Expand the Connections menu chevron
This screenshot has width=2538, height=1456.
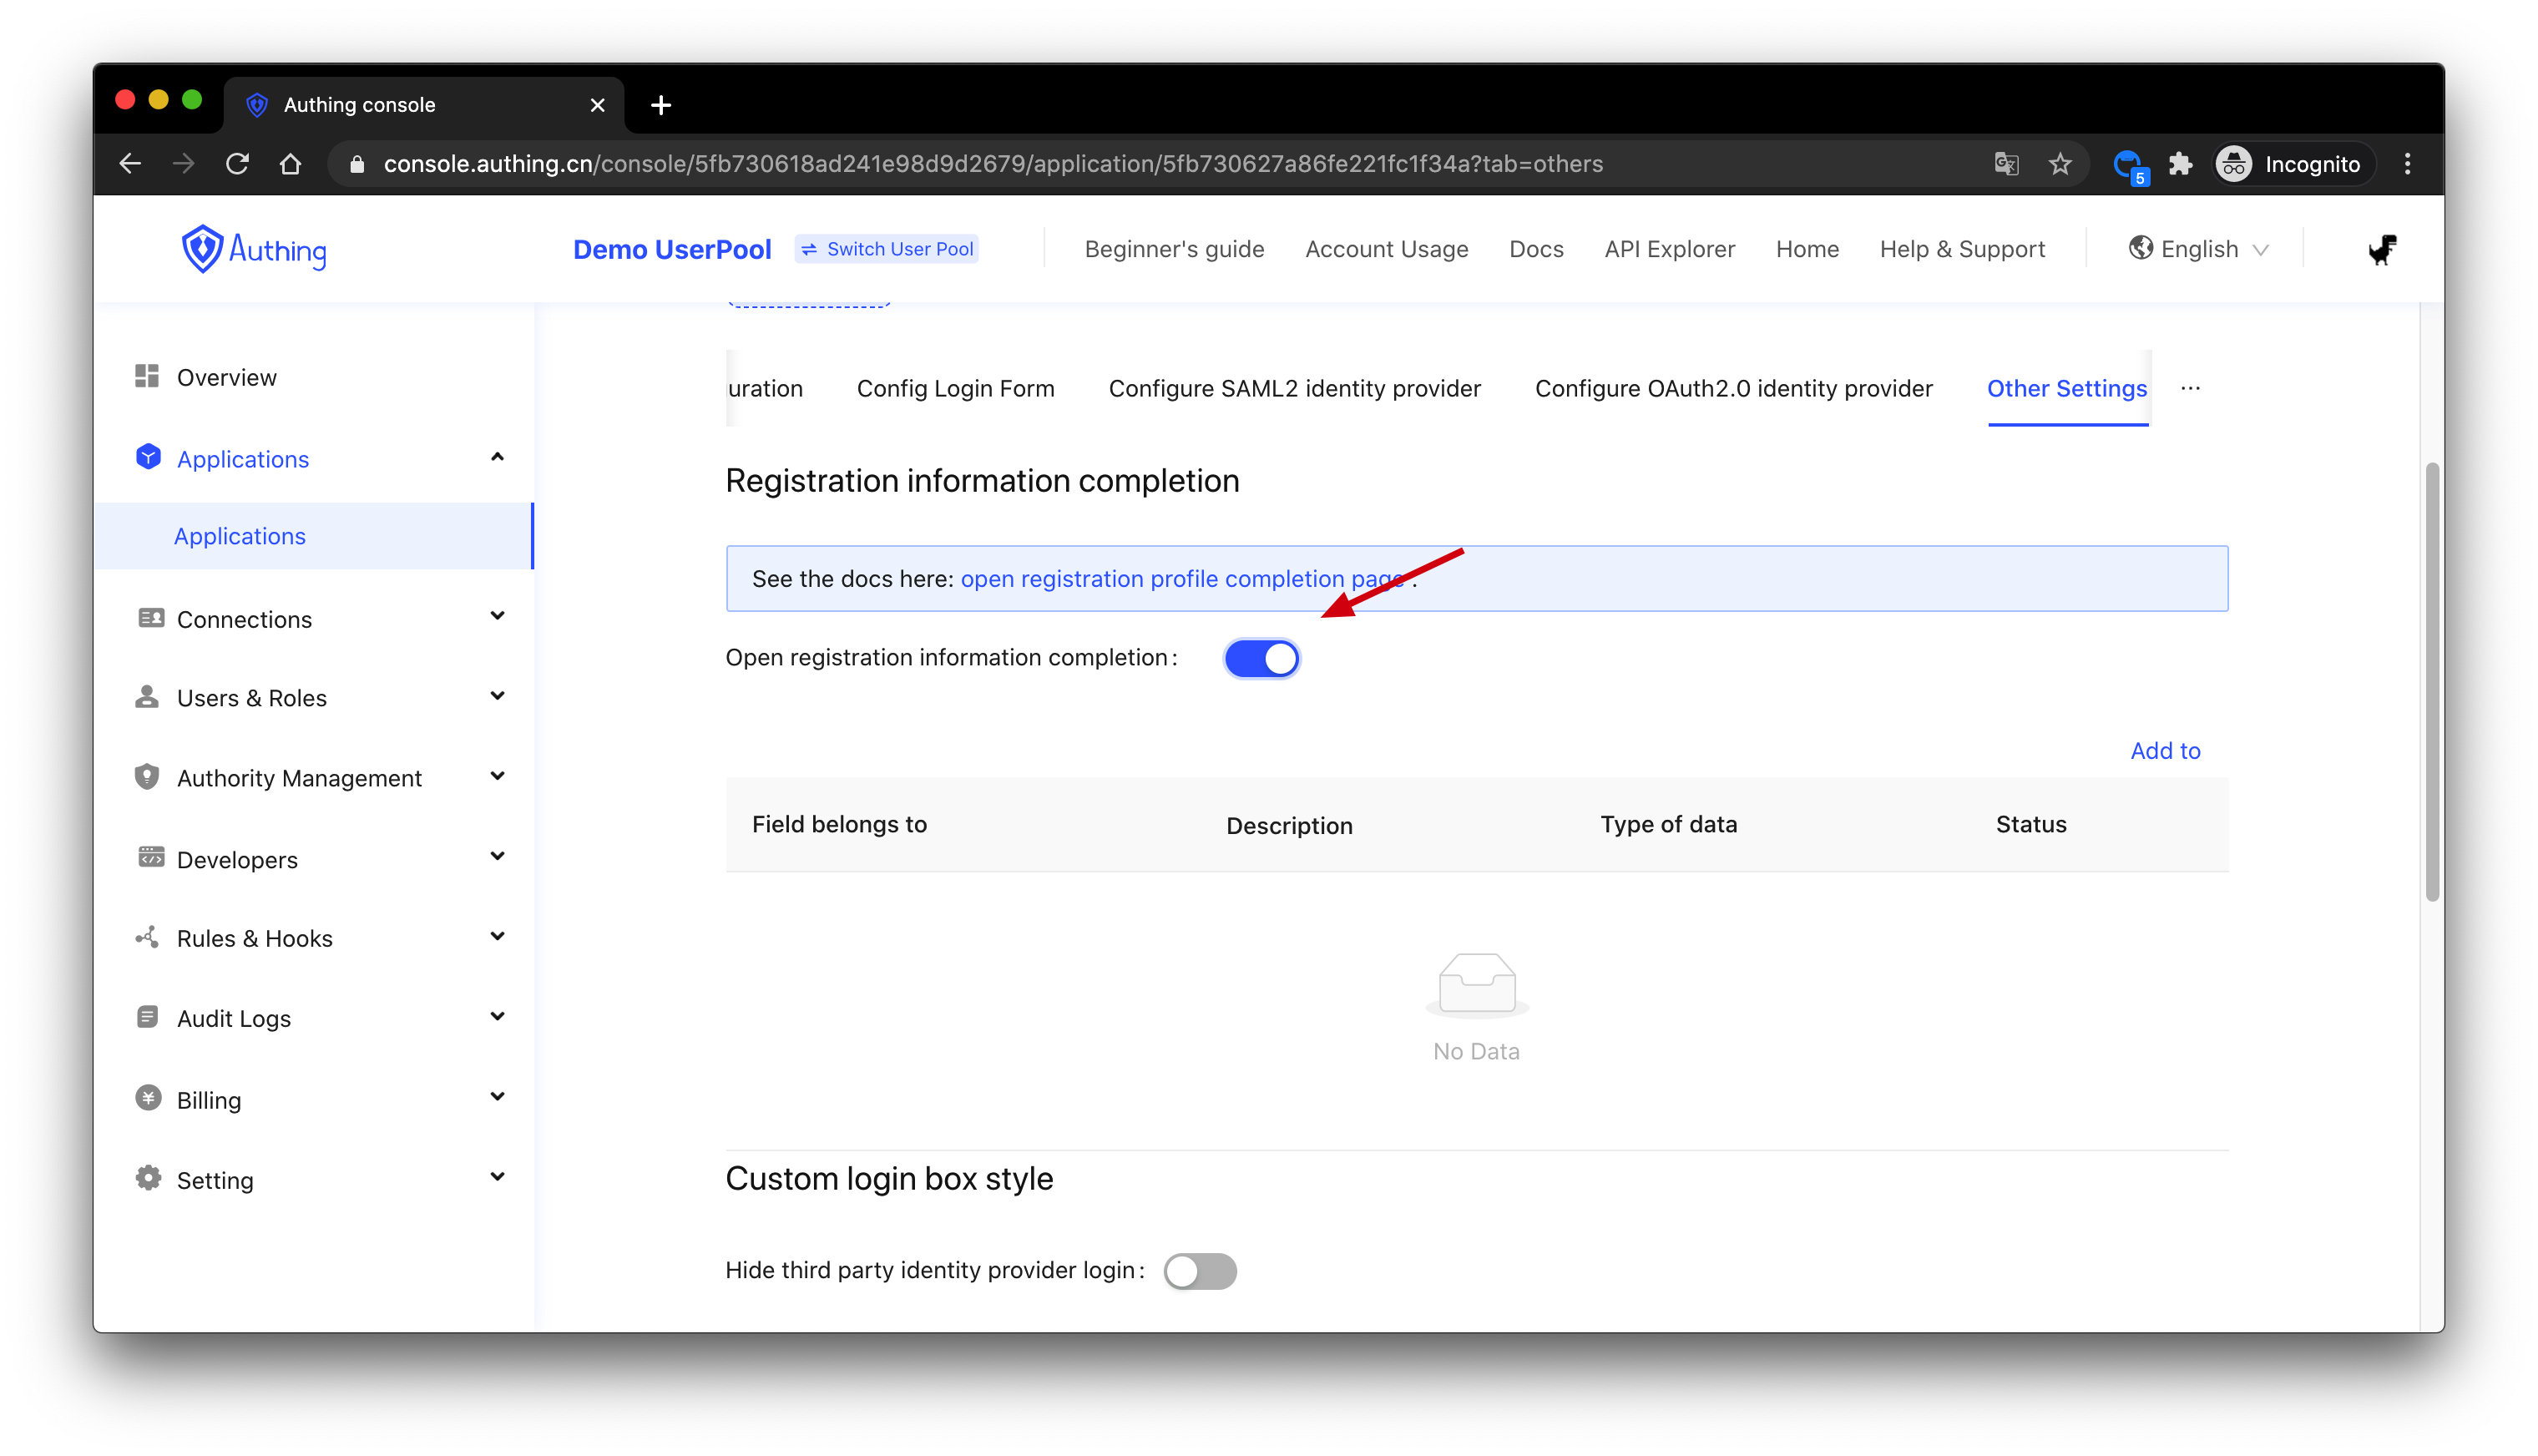(x=497, y=616)
